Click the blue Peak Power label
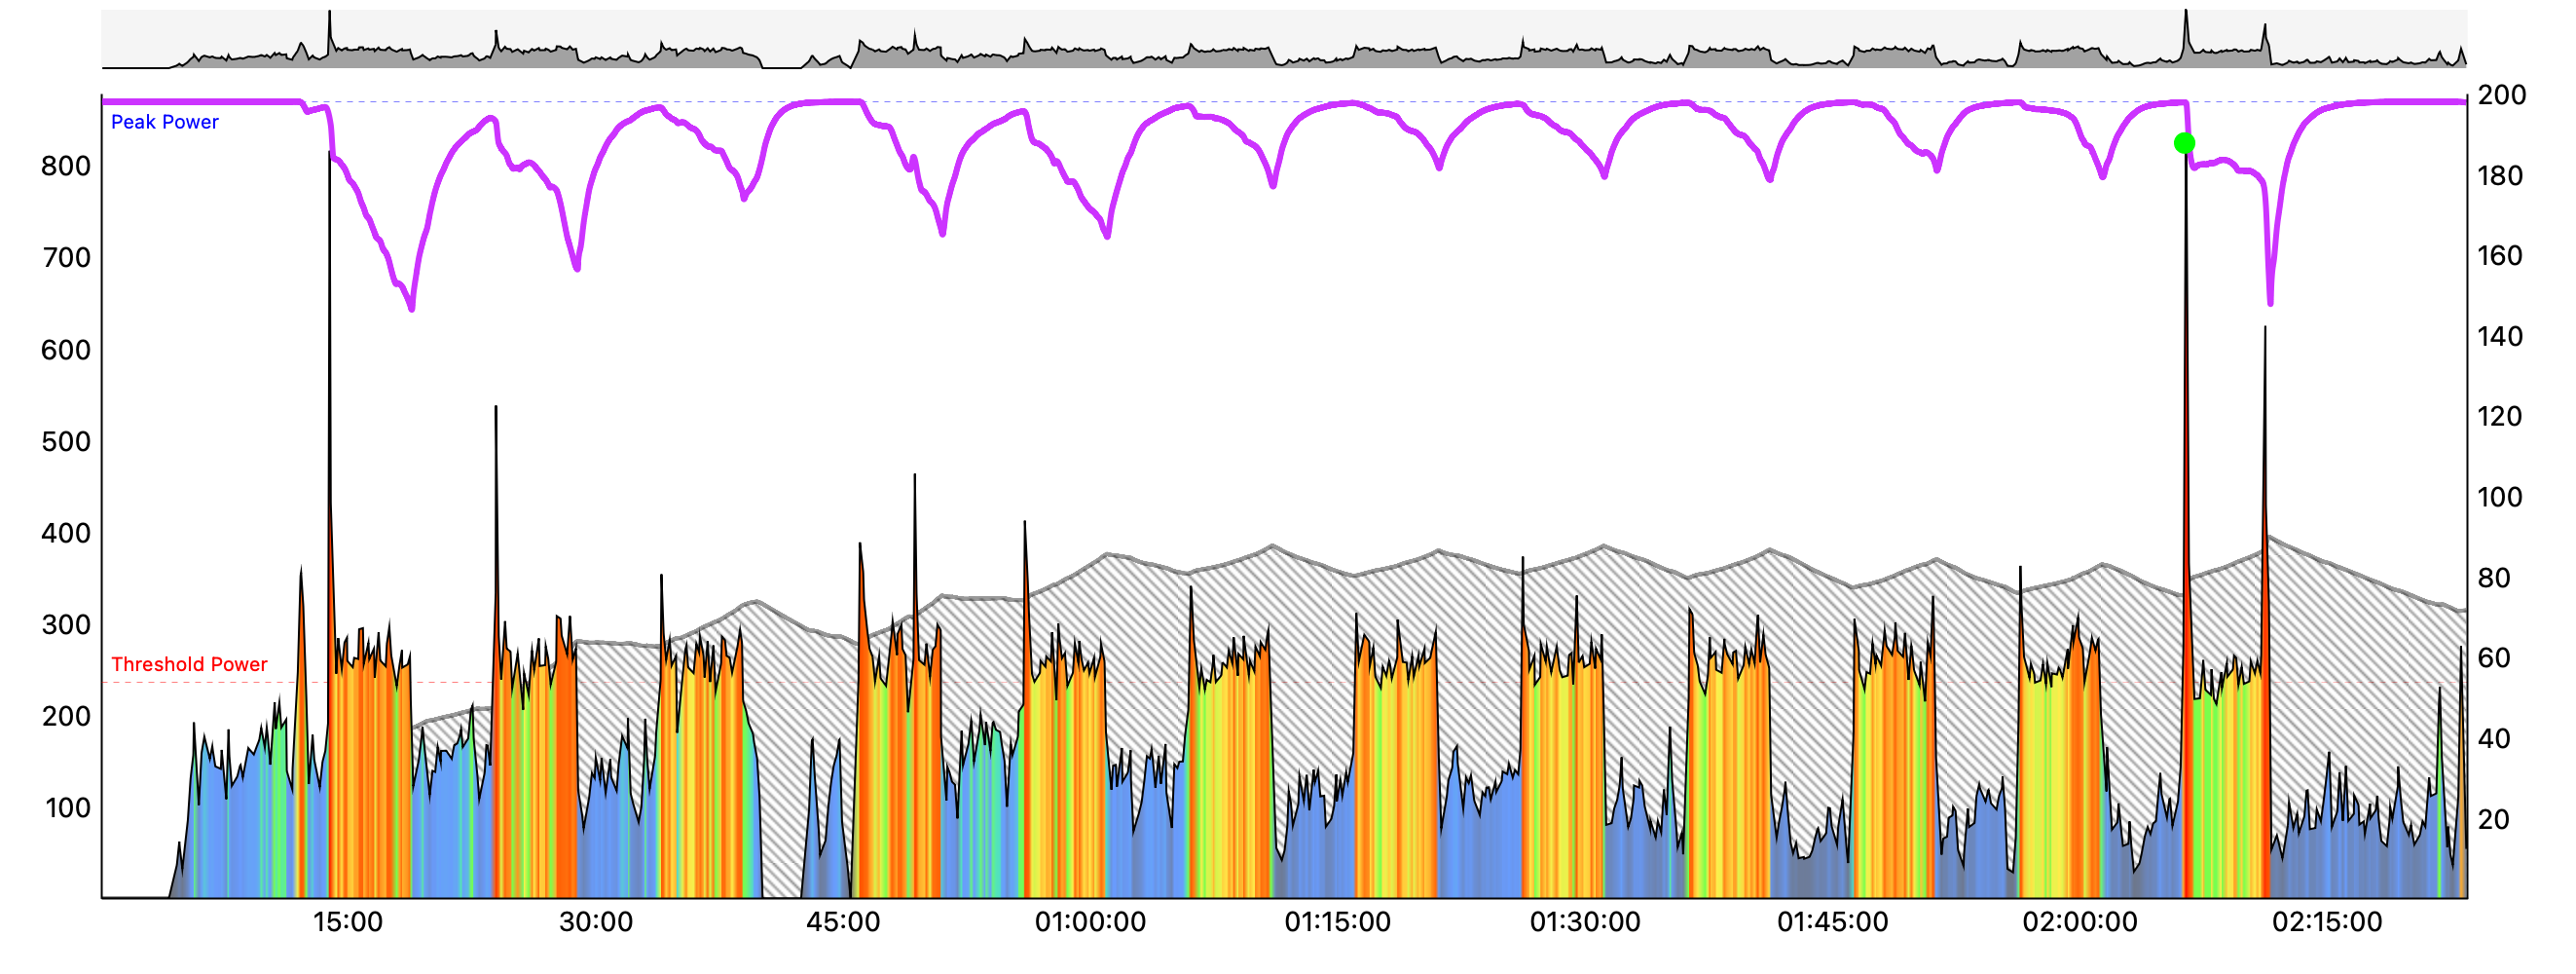Screen dimensions: 2576x974 click(x=164, y=122)
